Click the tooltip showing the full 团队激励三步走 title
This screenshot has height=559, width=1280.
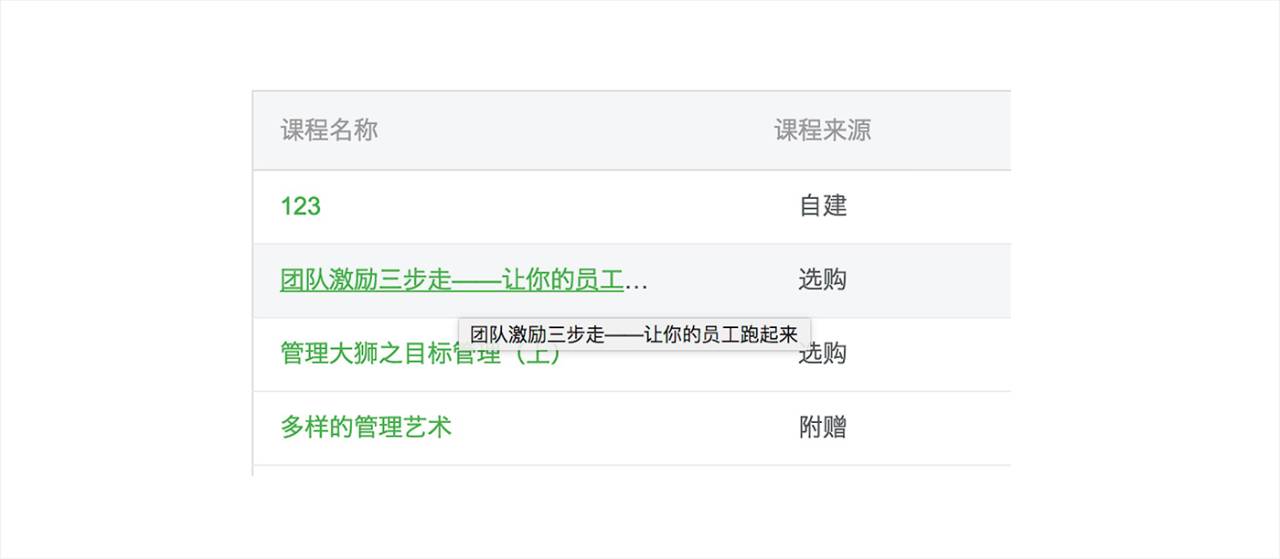point(634,335)
